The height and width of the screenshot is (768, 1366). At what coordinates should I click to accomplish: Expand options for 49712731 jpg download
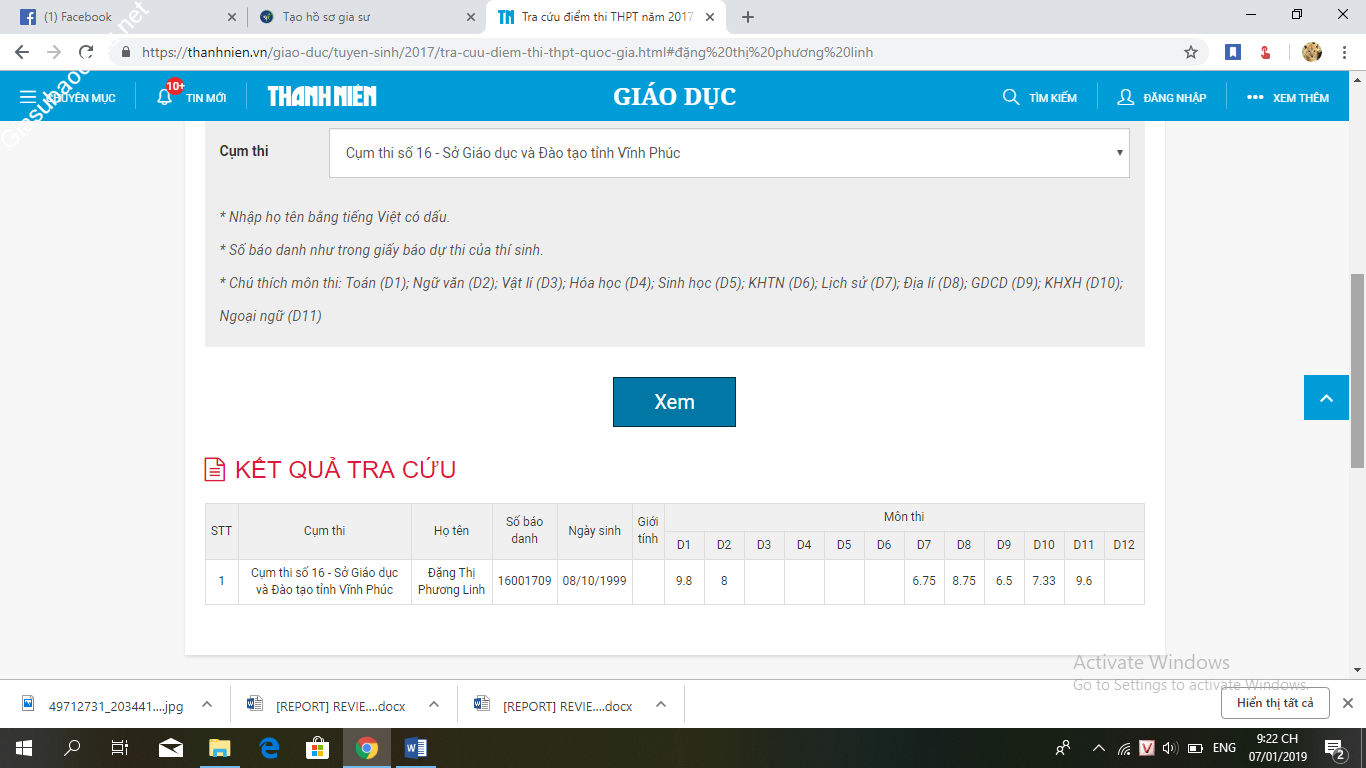[x=207, y=705]
